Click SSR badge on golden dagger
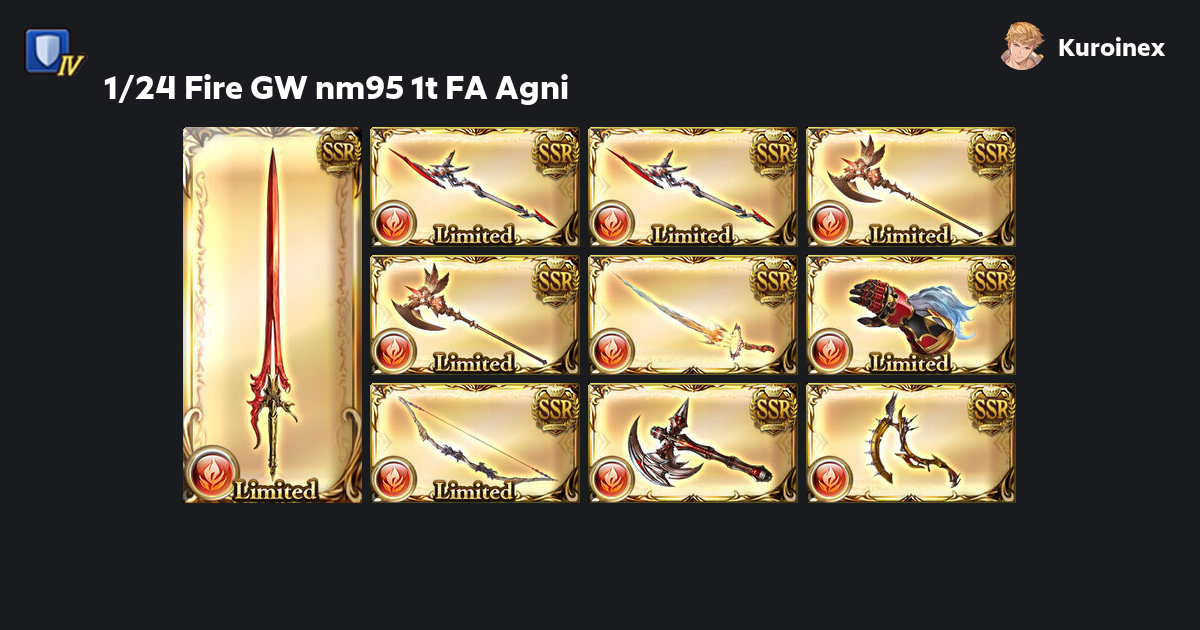 (993, 408)
